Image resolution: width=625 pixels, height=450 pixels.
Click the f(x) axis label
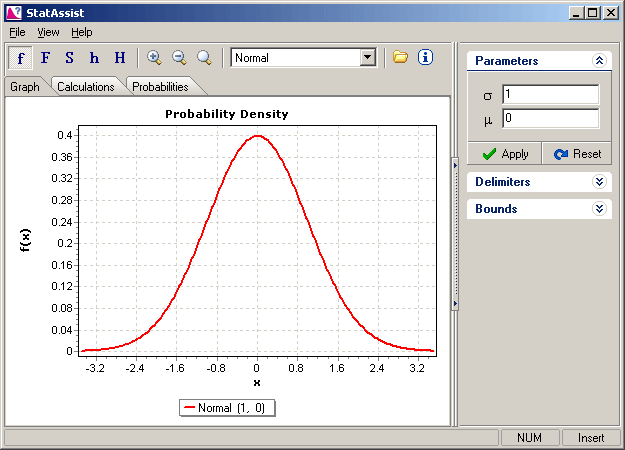pos(25,240)
